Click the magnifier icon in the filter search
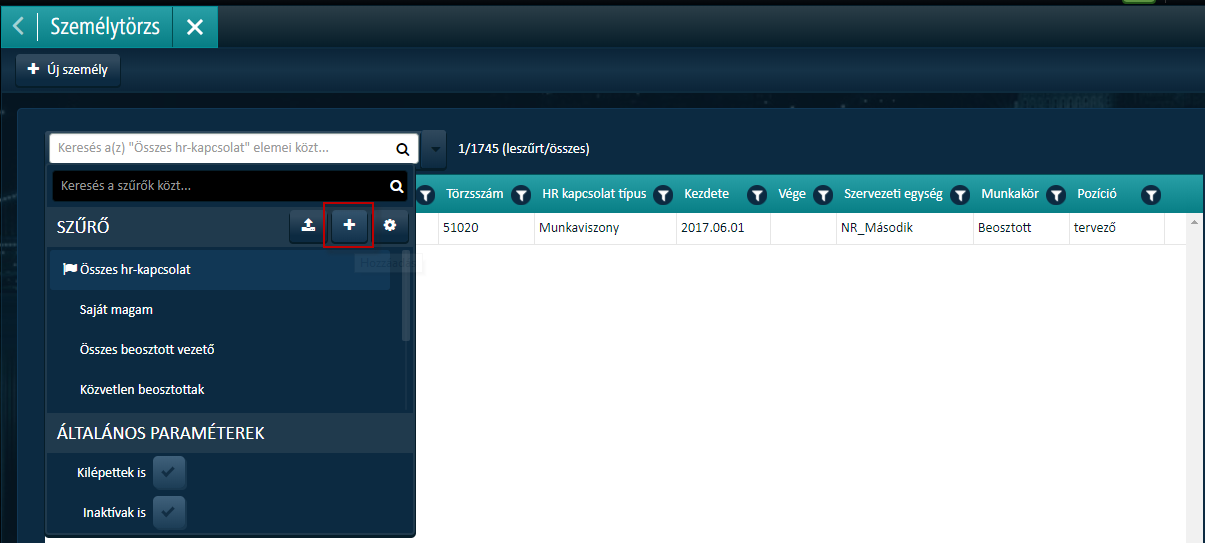The height and width of the screenshot is (543, 1205). (397, 186)
